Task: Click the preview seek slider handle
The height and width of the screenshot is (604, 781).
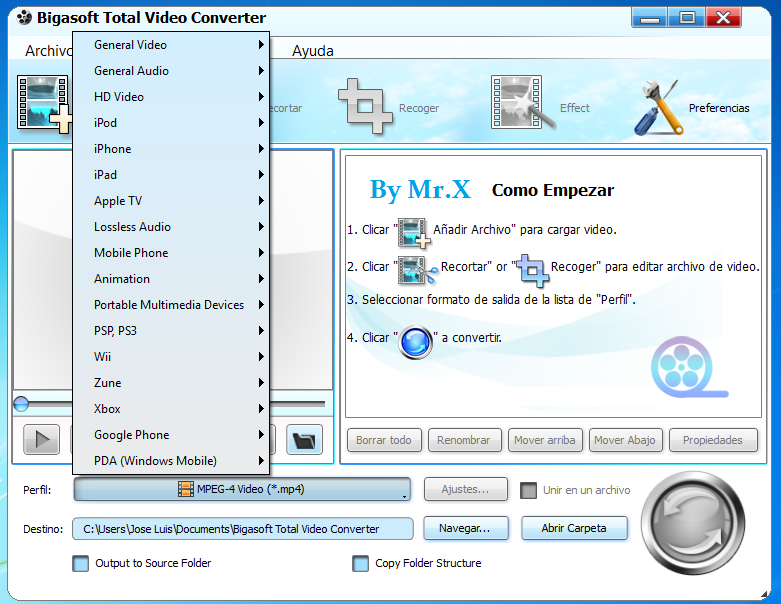Action: coord(21,404)
